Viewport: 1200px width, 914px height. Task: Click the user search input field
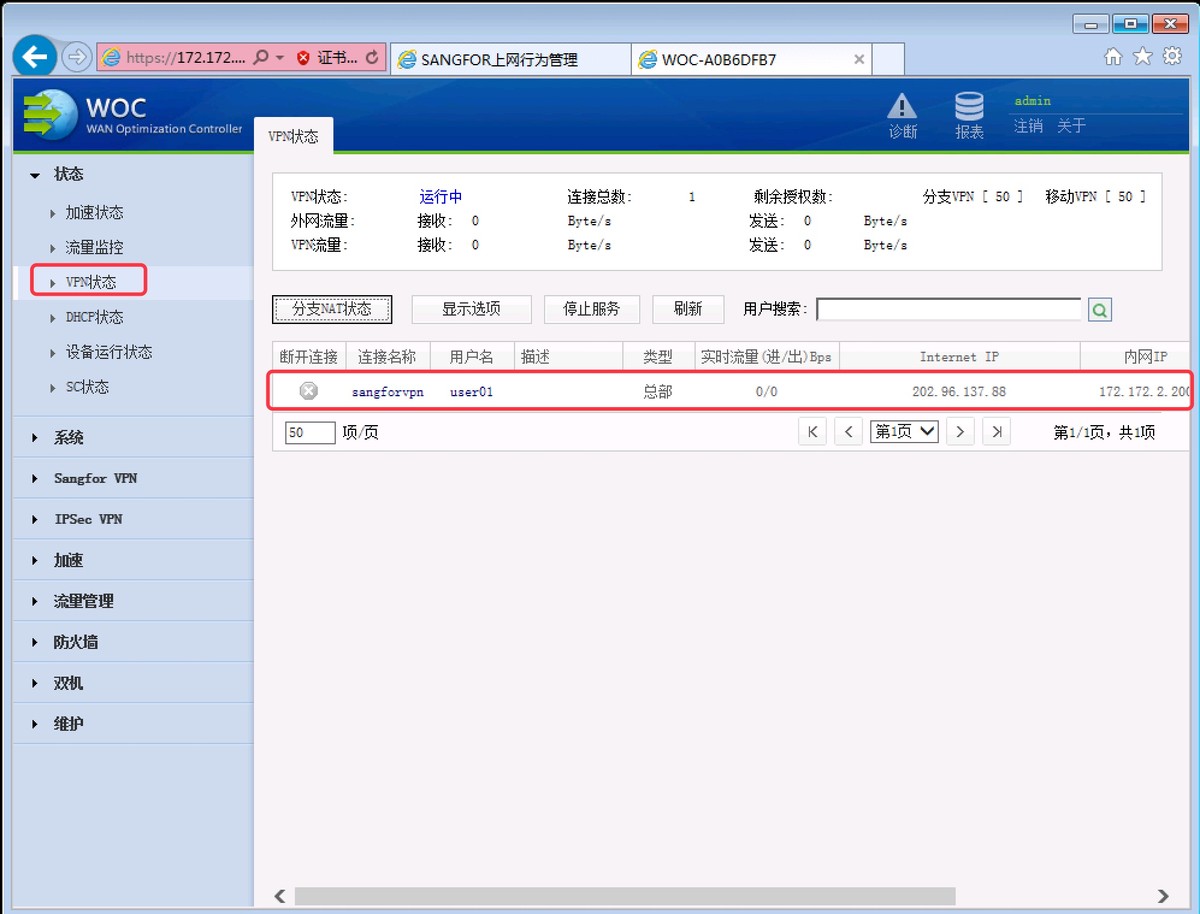click(948, 309)
